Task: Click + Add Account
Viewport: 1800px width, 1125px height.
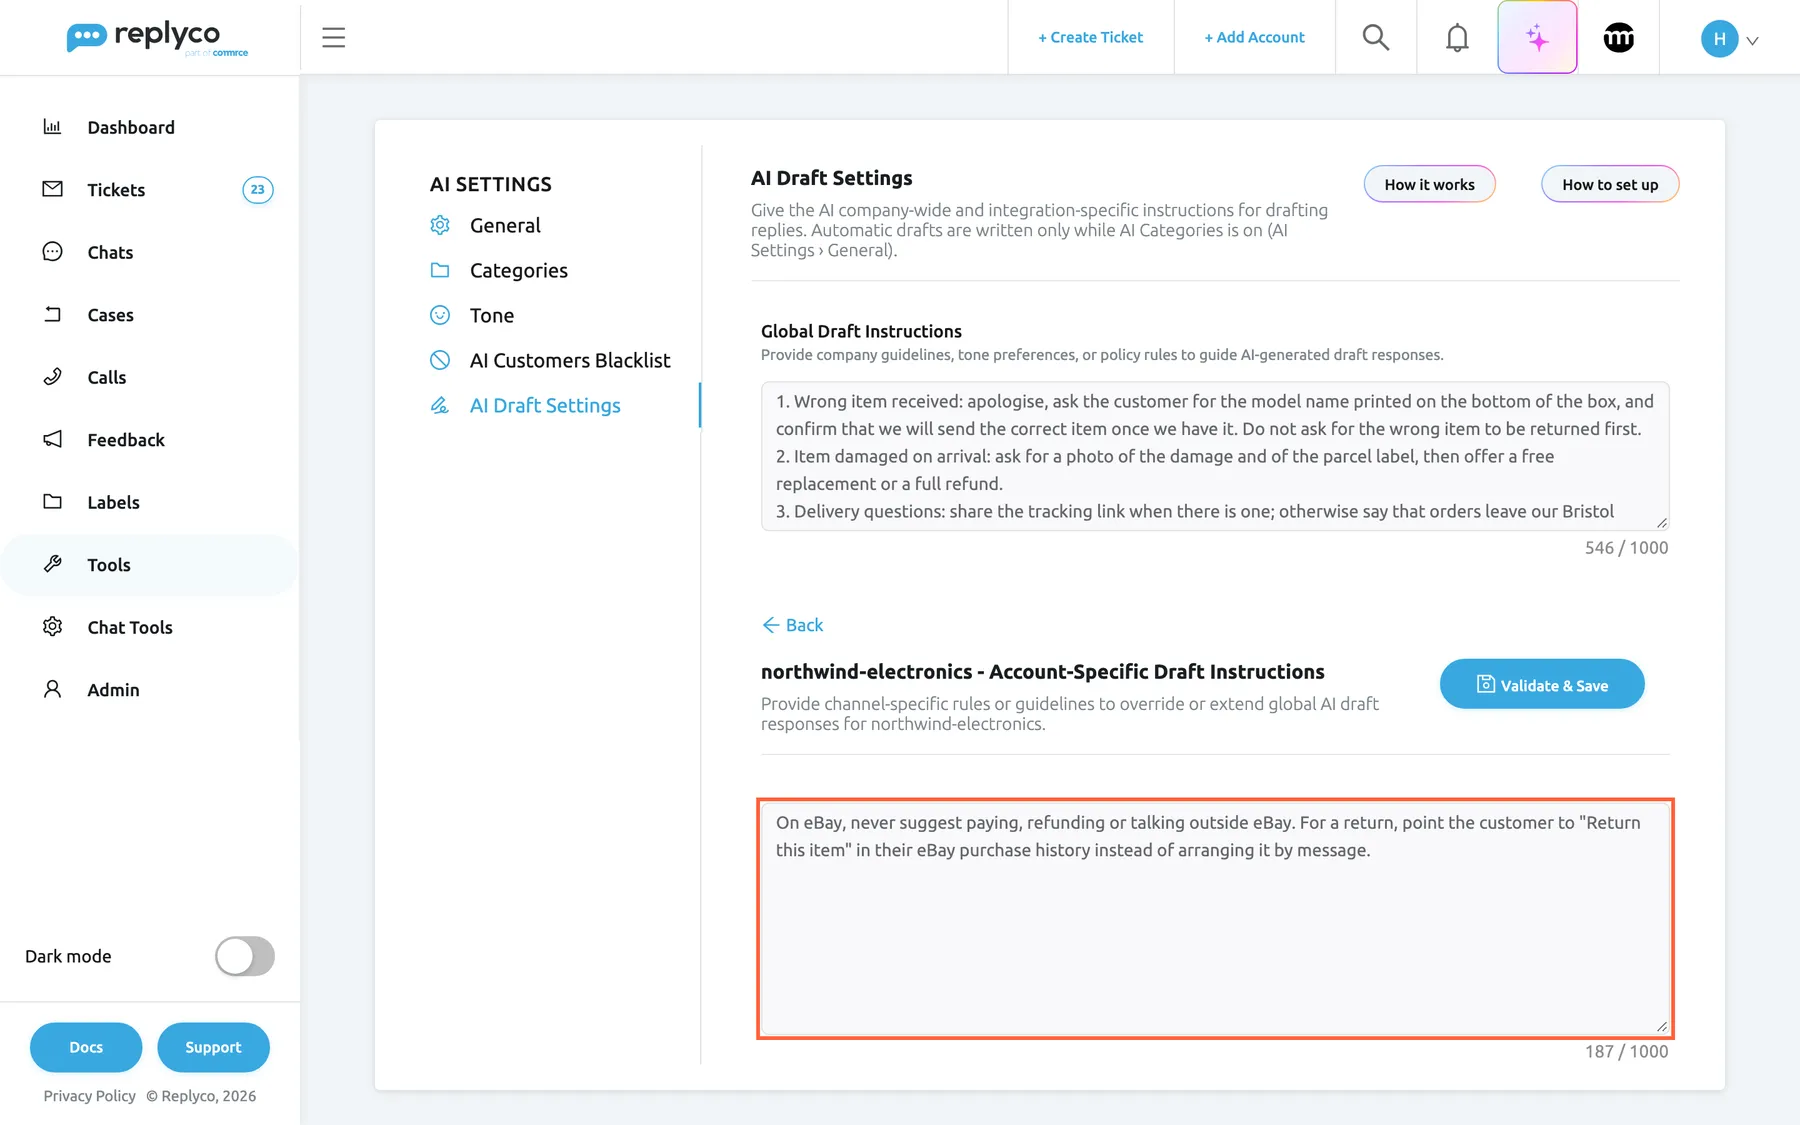Action: (1254, 37)
